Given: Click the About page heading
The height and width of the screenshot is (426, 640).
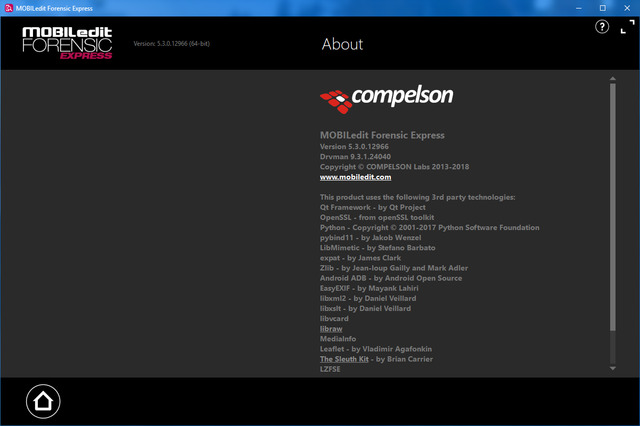Looking at the screenshot, I should click(x=342, y=44).
